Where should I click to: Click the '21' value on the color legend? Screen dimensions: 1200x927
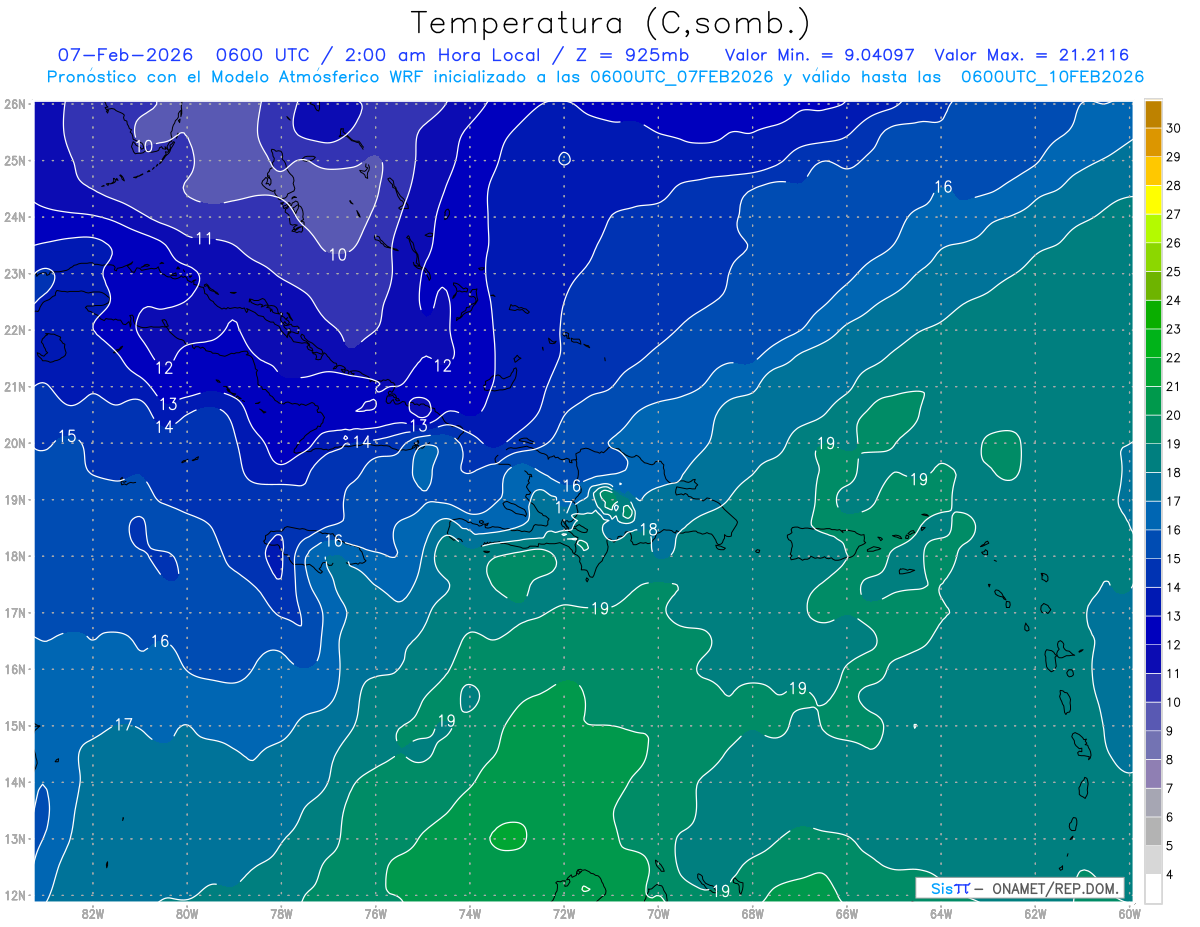1174,387
